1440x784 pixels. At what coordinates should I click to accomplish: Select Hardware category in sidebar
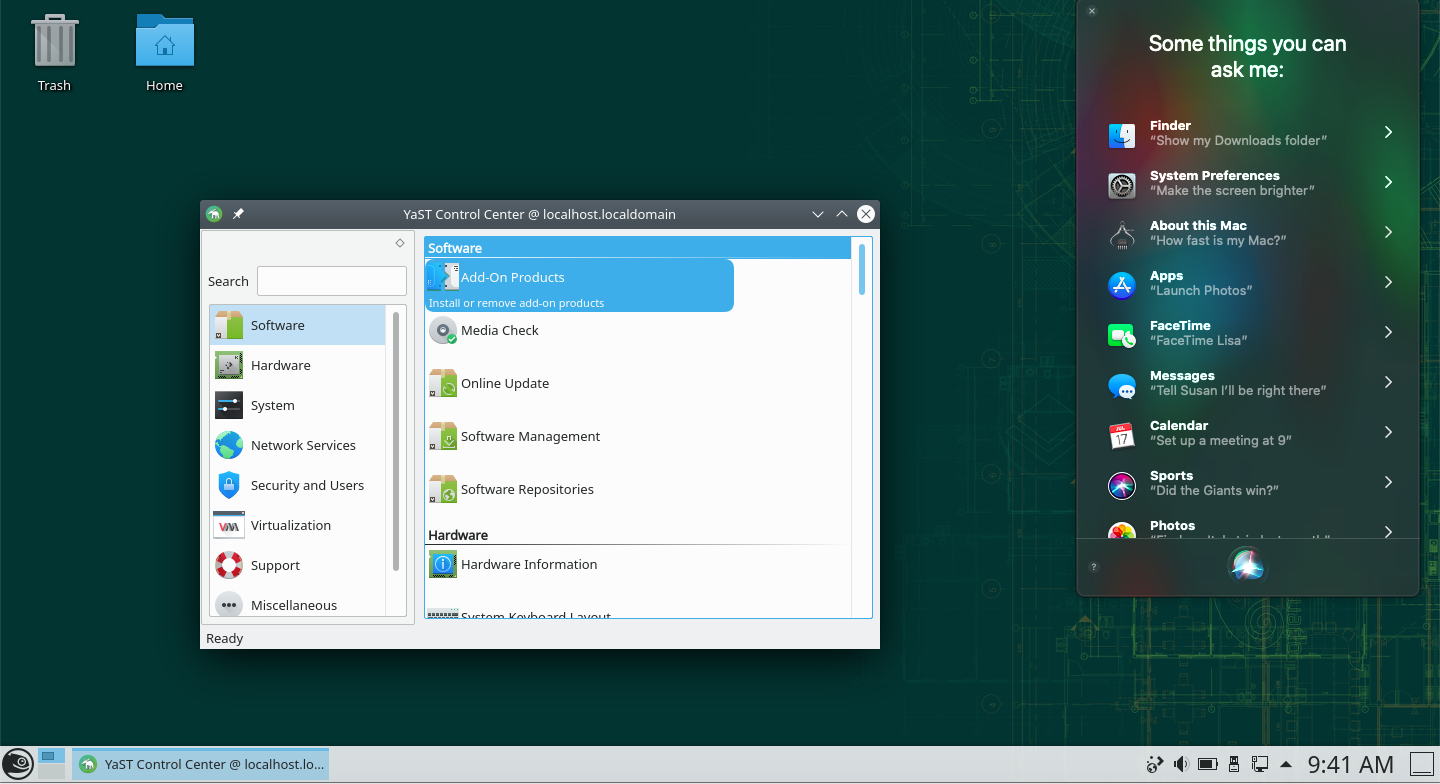[x=280, y=366]
